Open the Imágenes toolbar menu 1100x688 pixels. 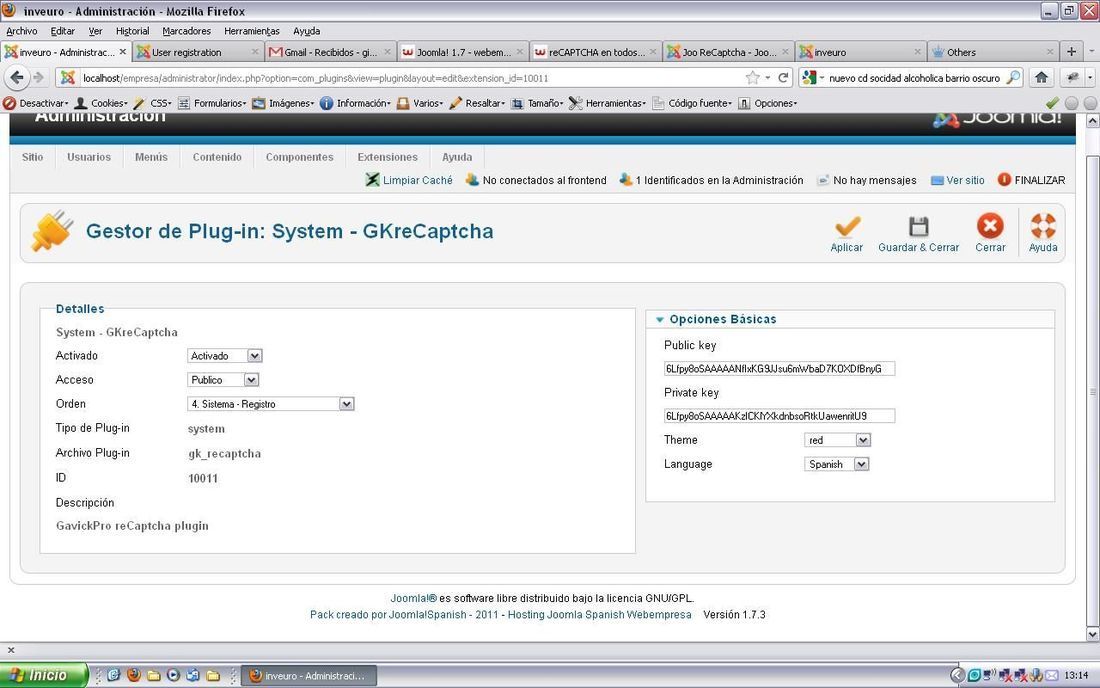click(x=283, y=103)
